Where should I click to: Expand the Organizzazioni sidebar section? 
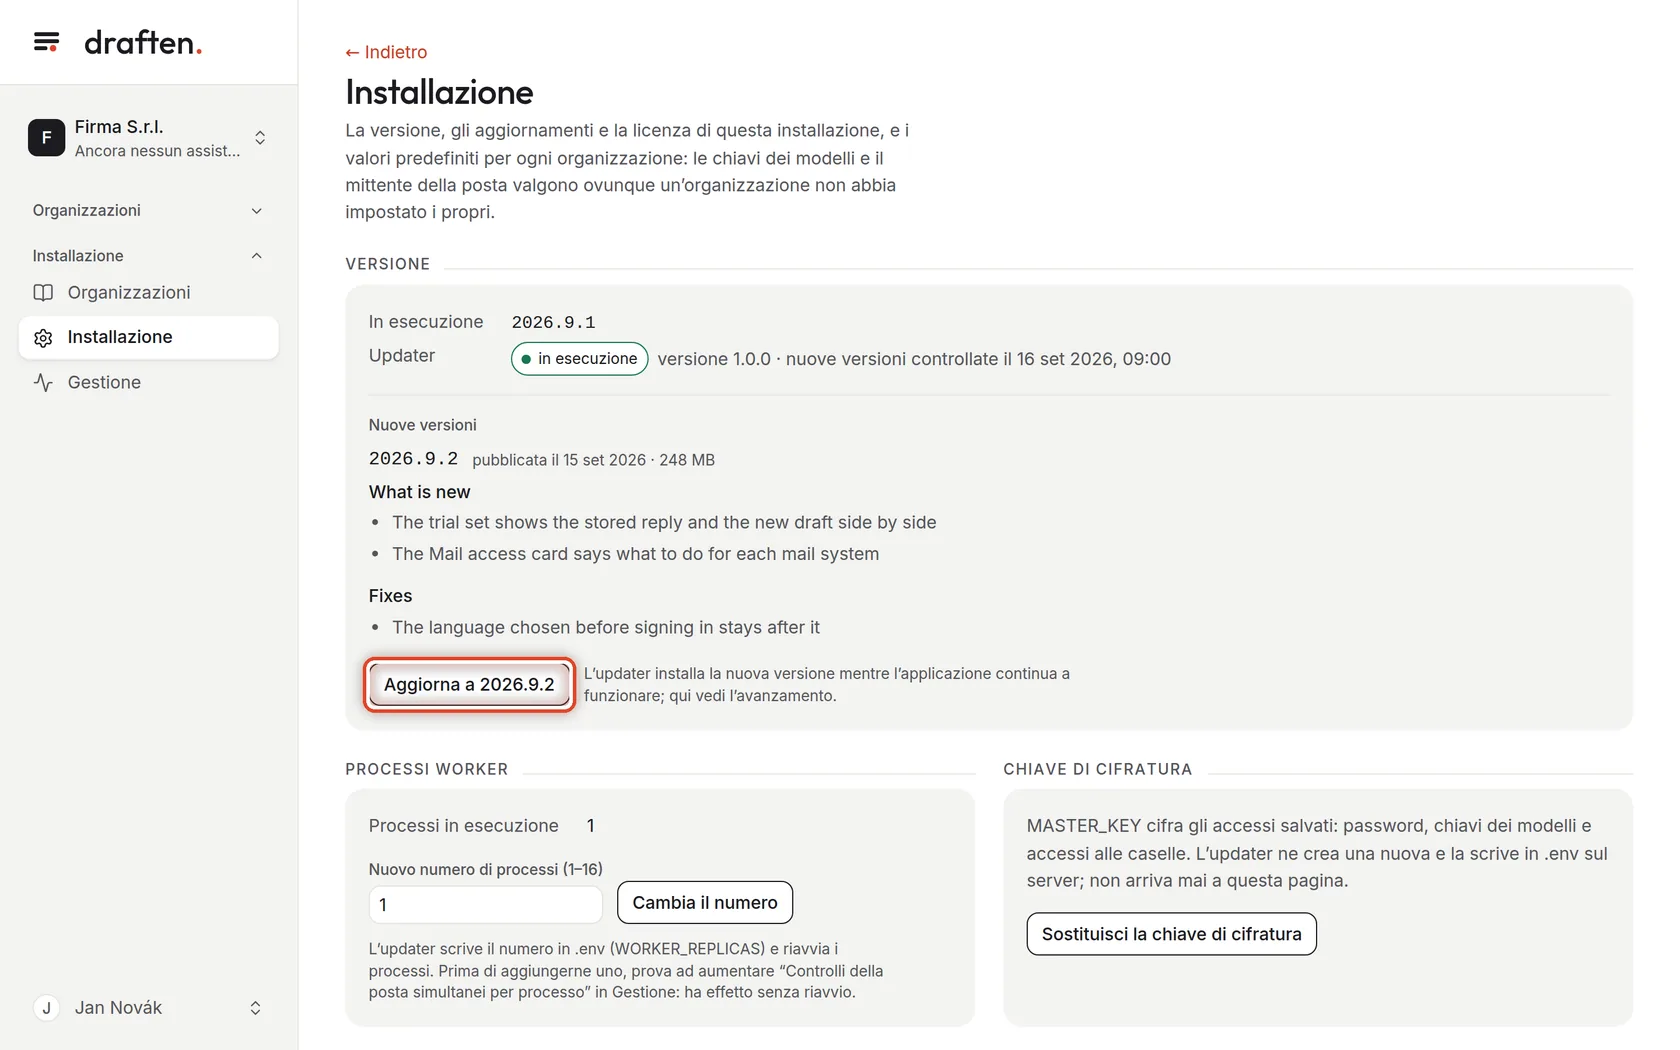click(149, 210)
